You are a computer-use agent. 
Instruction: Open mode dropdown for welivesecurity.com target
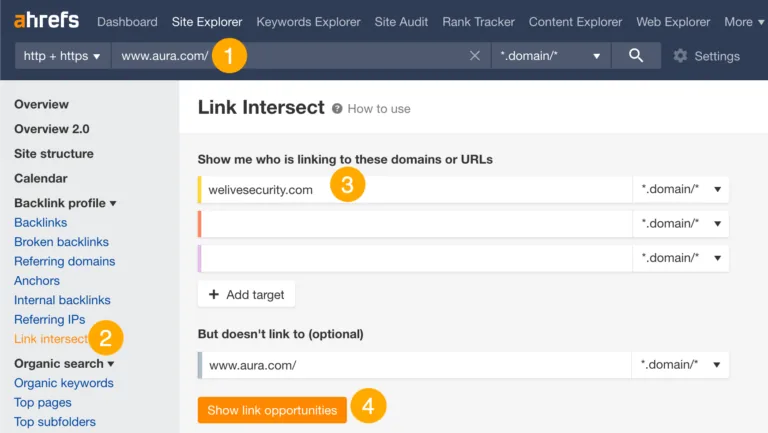[x=681, y=190]
